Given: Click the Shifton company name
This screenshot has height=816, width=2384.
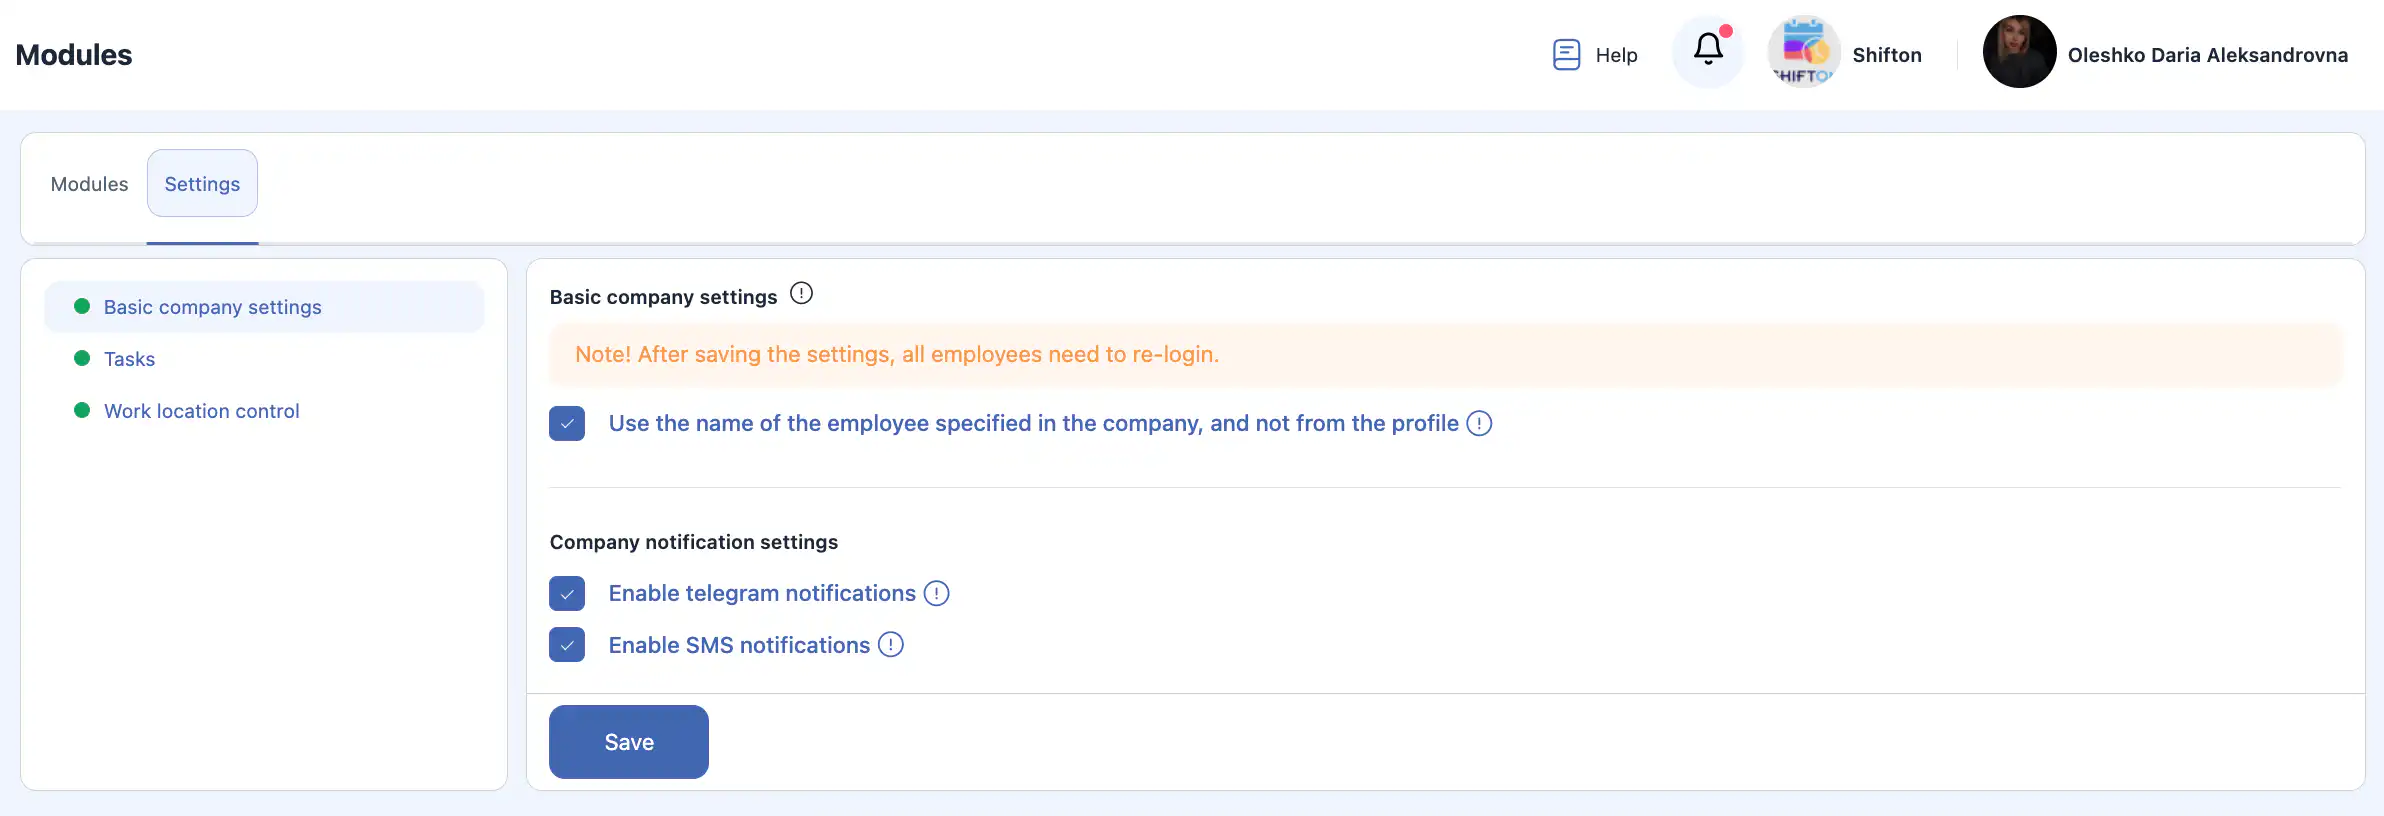Looking at the screenshot, I should 1886,56.
